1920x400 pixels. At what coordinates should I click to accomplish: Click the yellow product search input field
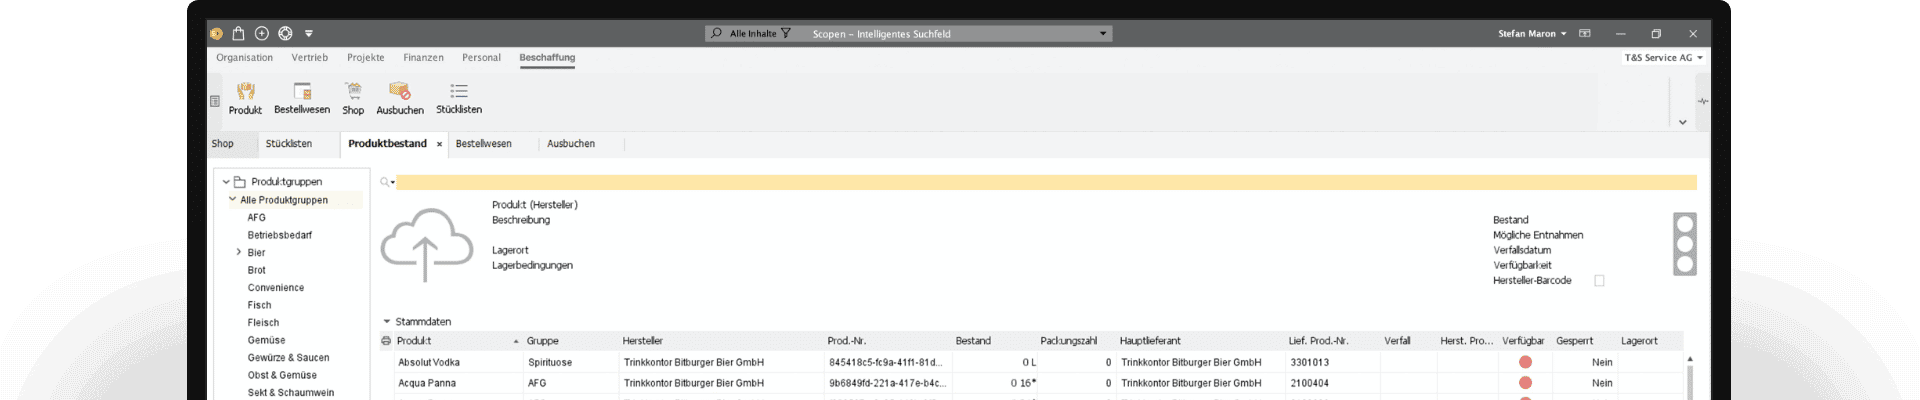[x=1046, y=182]
